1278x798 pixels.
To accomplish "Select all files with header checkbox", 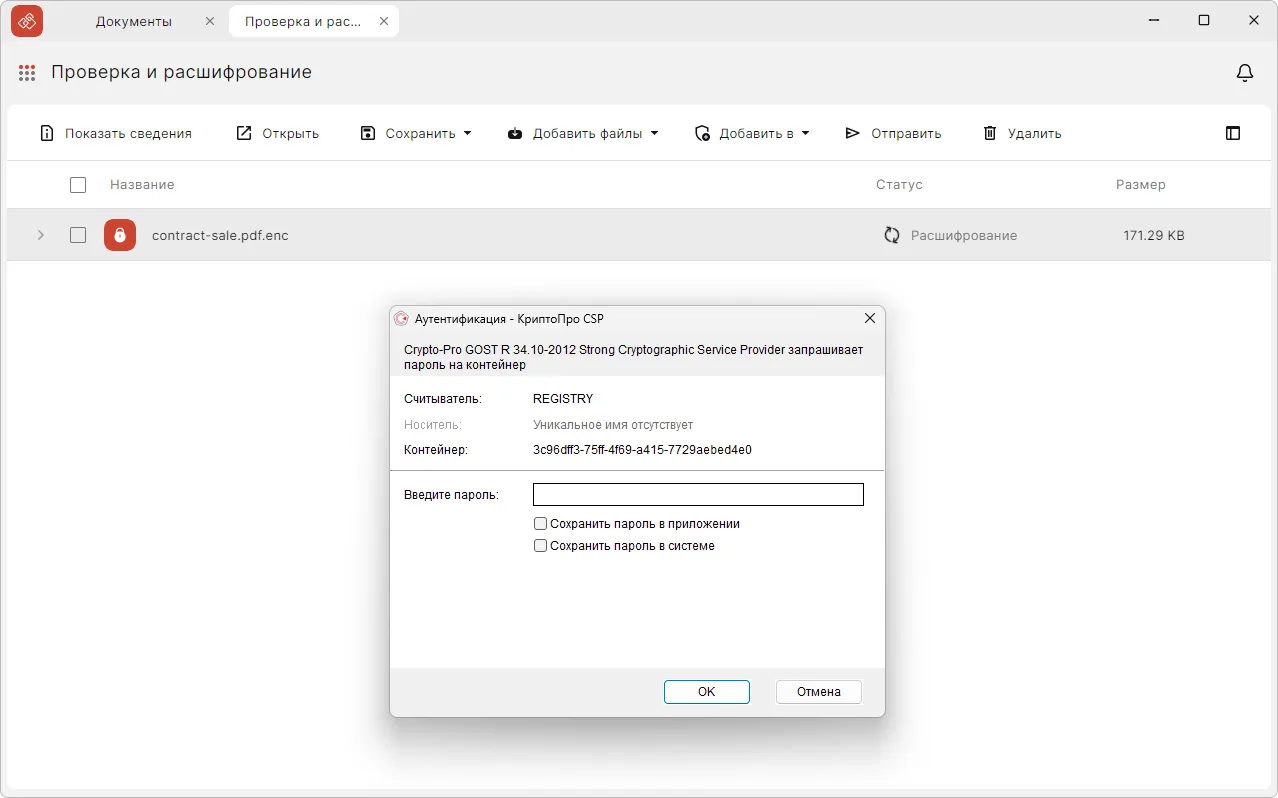I will 78,185.
